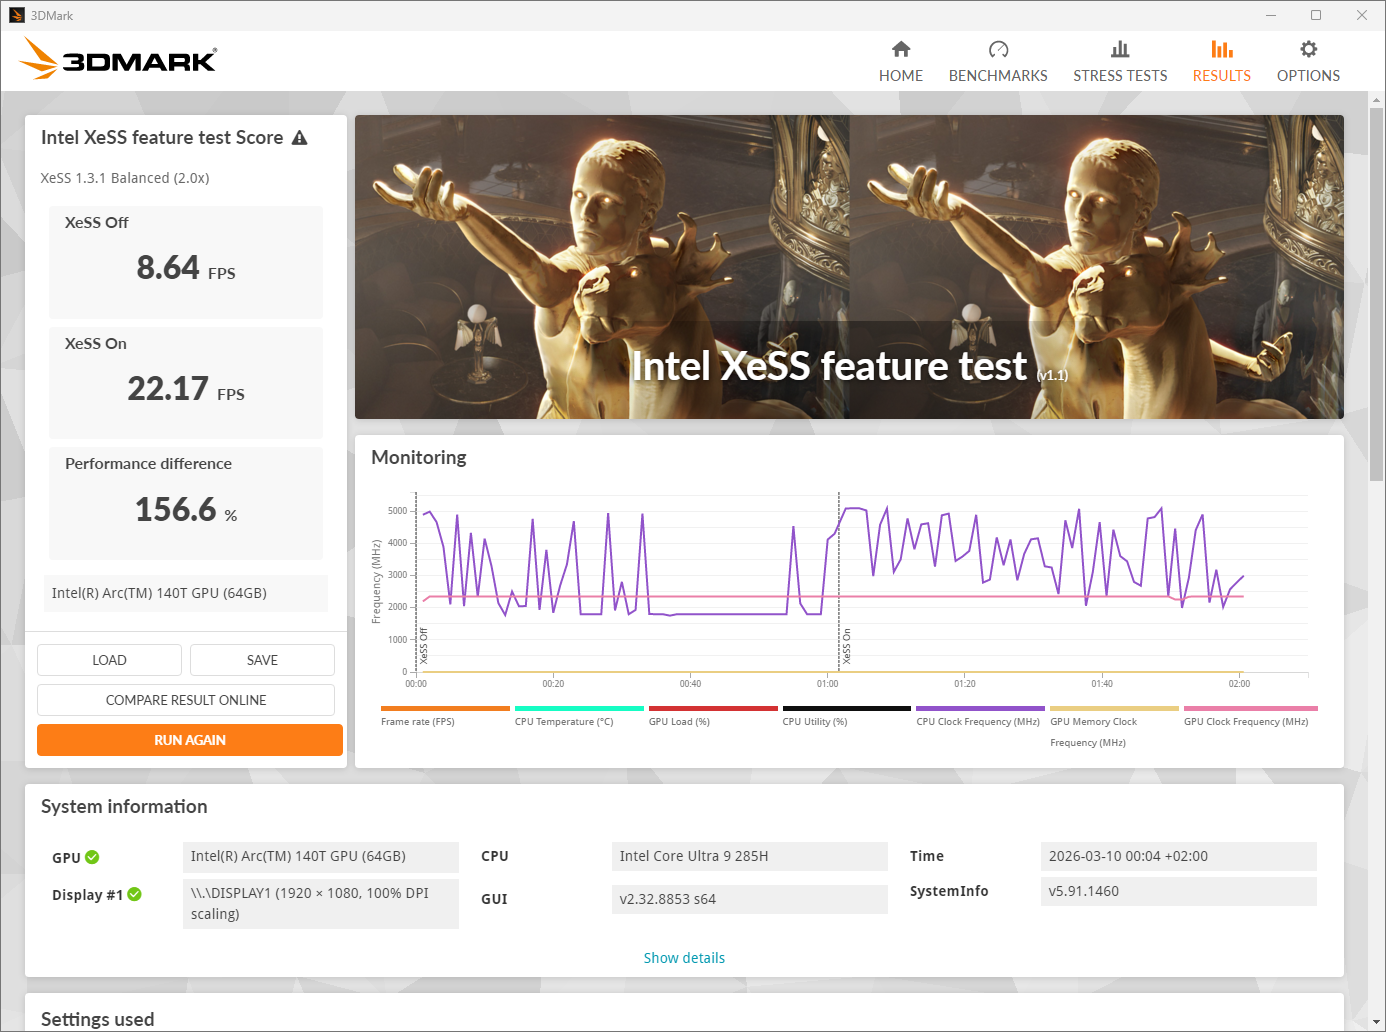Toggle the Frame rate (FPS) legend series
The height and width of the screenshot is (1032, 1386).
click(x=417, y=721)
